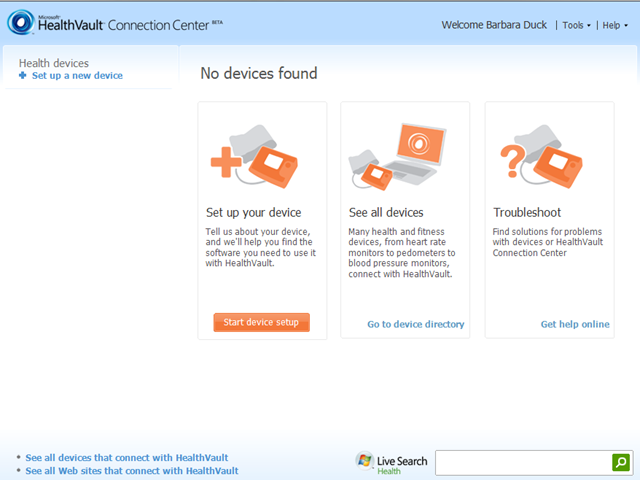The width and height of the screenshot is (640, 480).
Task: Click the Troubleshoot question mark illustration
Action: click(x=541, y=157)
